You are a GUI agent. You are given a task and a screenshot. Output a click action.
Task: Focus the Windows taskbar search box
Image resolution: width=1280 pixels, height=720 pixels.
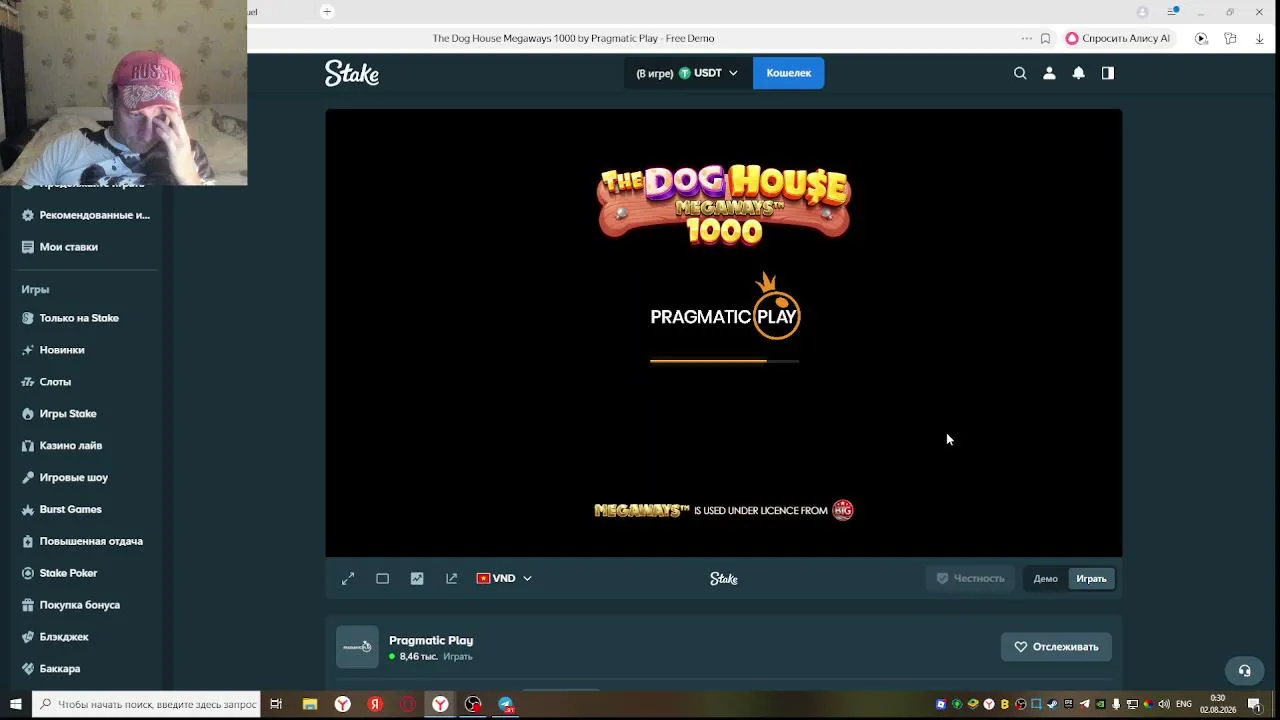click(147, 704)
